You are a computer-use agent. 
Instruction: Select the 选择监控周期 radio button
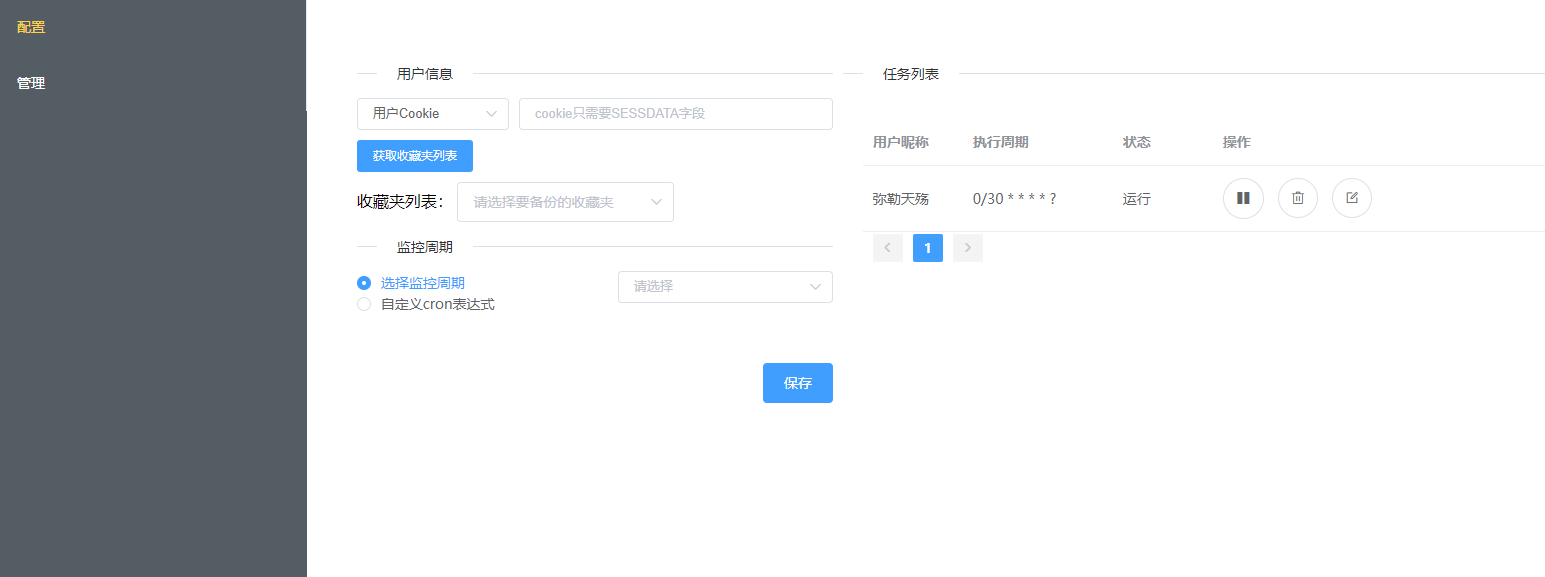[x=364, y=283]
